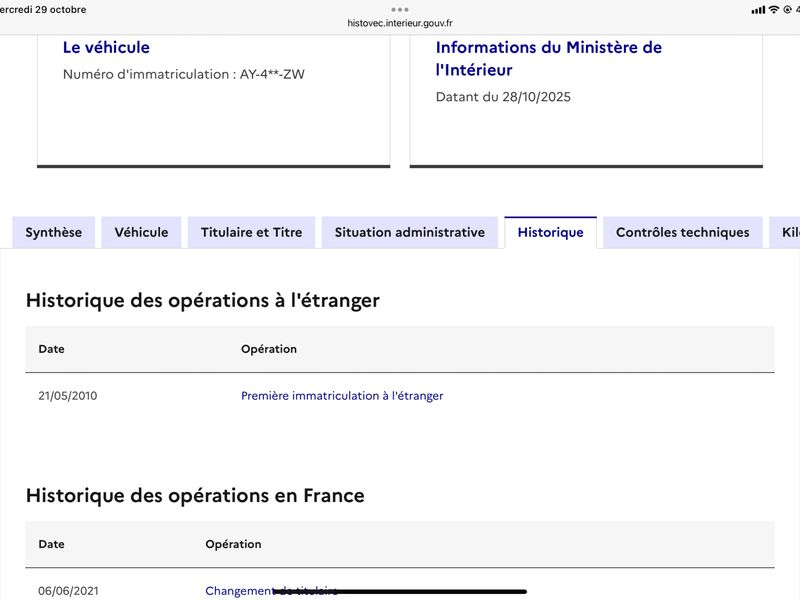Viewport: 800px width, 600px height.
Task: Tap the cellular signal bars icon
Action: [757, 10]
